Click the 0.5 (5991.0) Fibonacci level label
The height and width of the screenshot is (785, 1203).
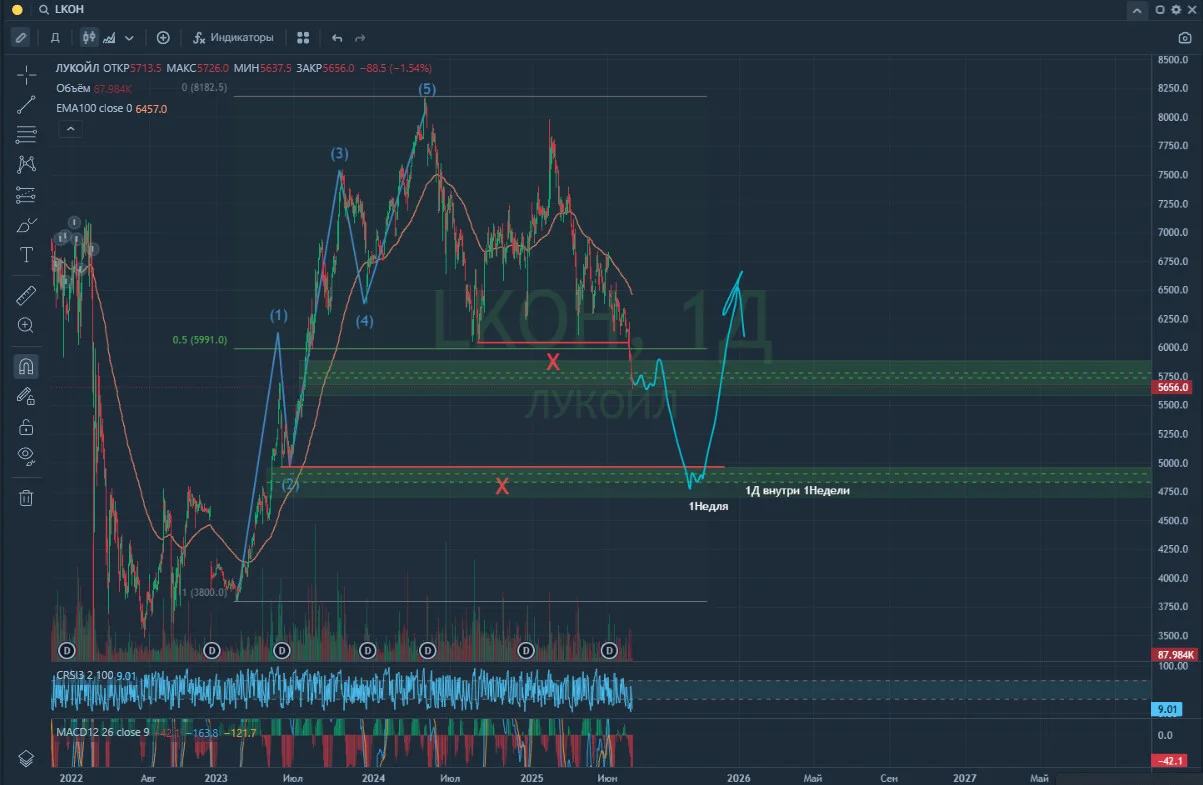pyautogui.click(x=200, y=340)
